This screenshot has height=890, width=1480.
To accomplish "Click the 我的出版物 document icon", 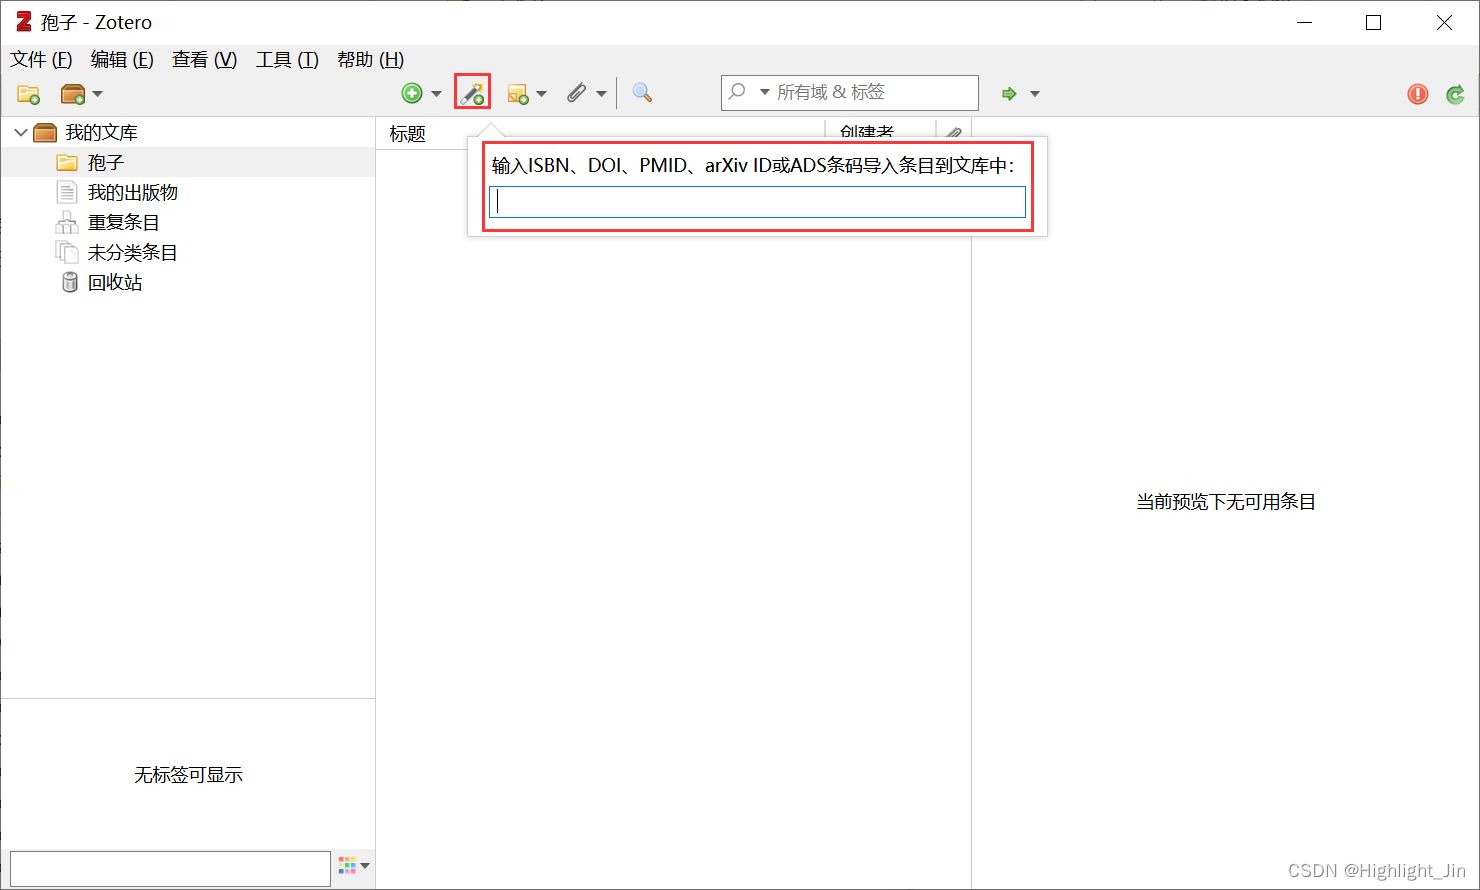I will coord(67,192).
